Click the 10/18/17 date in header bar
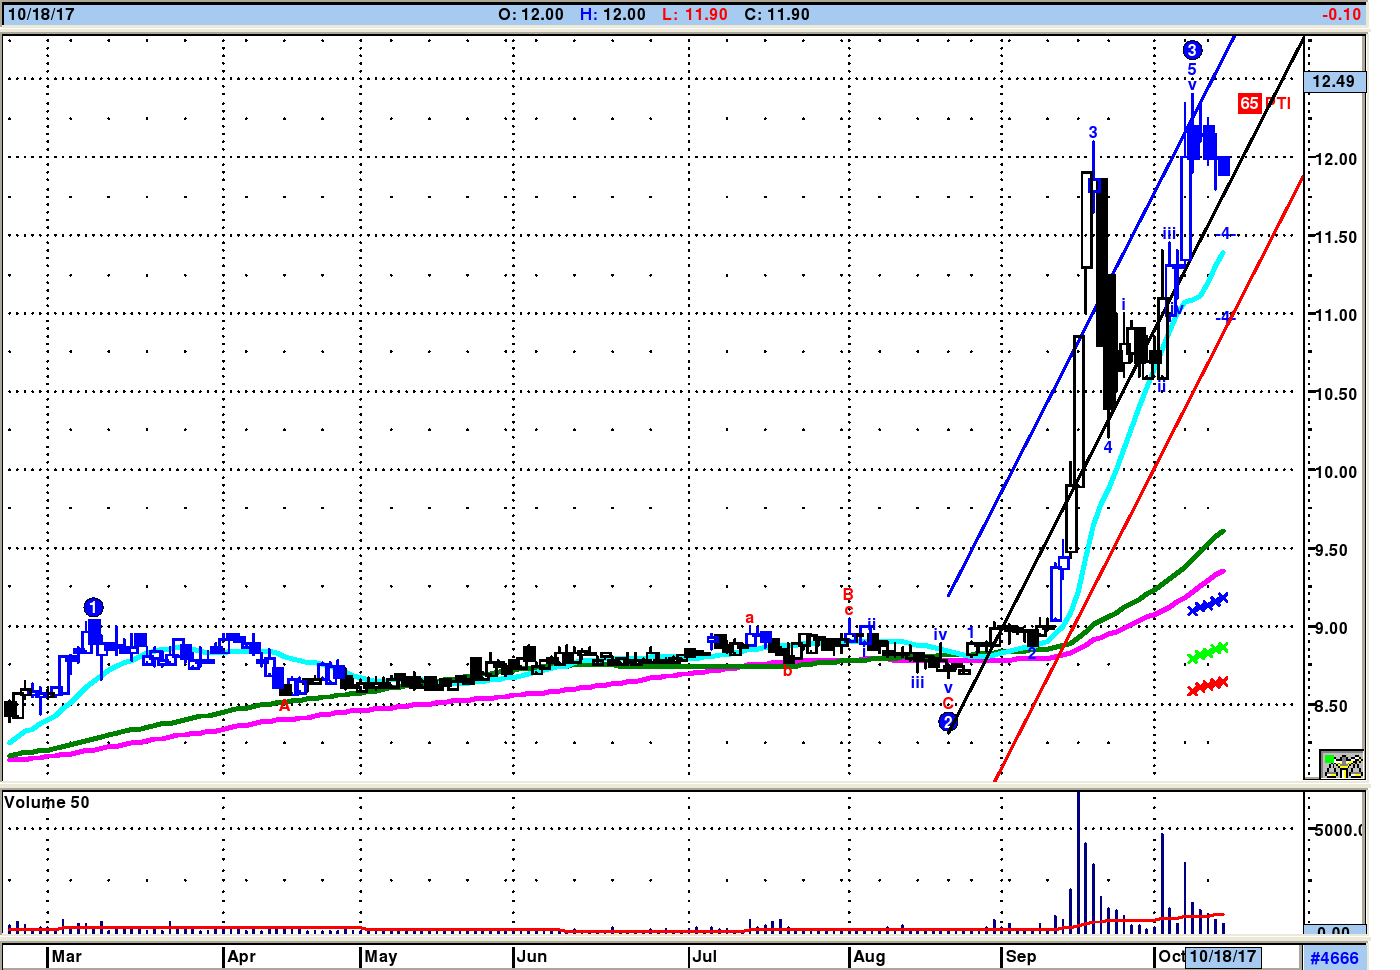The image size is (1400, 970). (x=41, y=14)
